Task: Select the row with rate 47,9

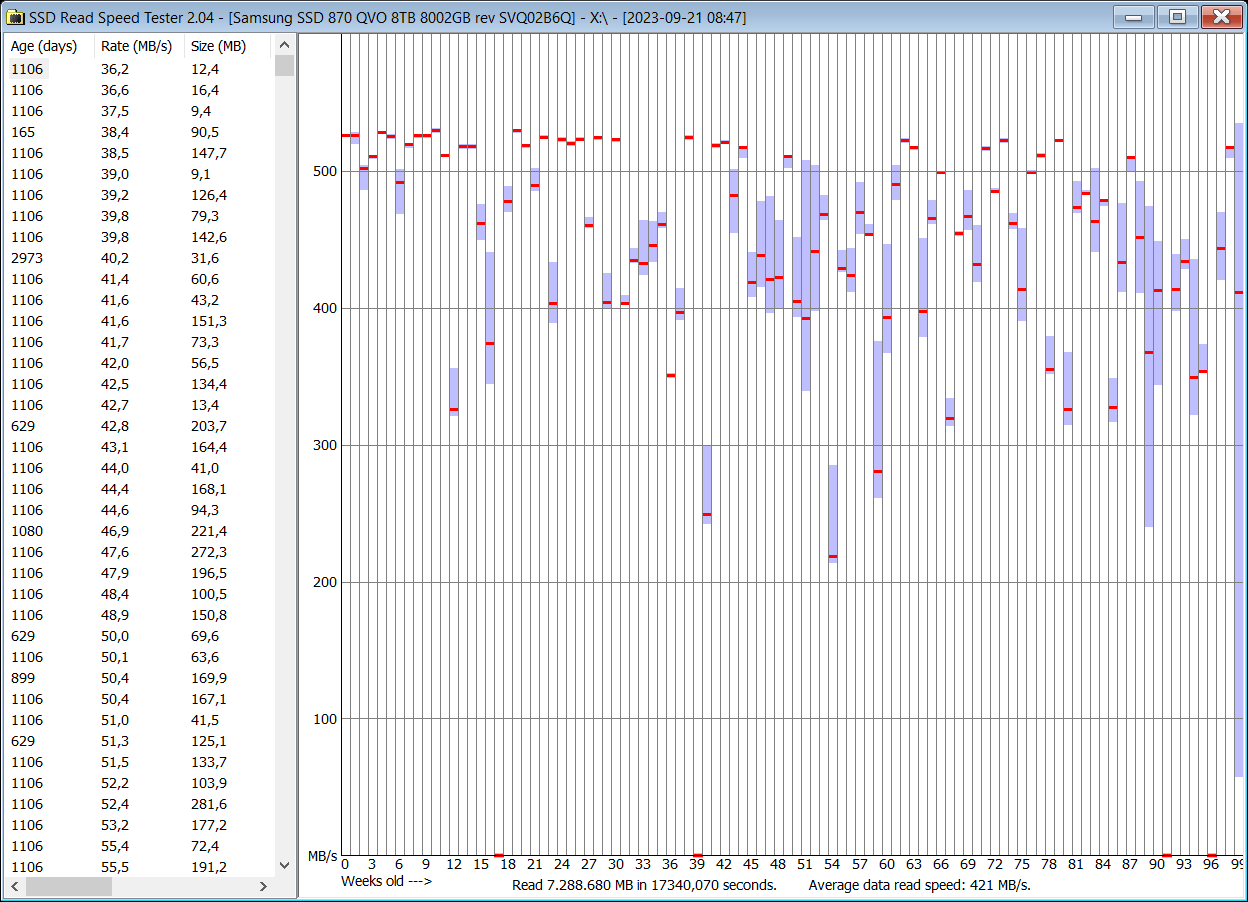Action: 140,573
